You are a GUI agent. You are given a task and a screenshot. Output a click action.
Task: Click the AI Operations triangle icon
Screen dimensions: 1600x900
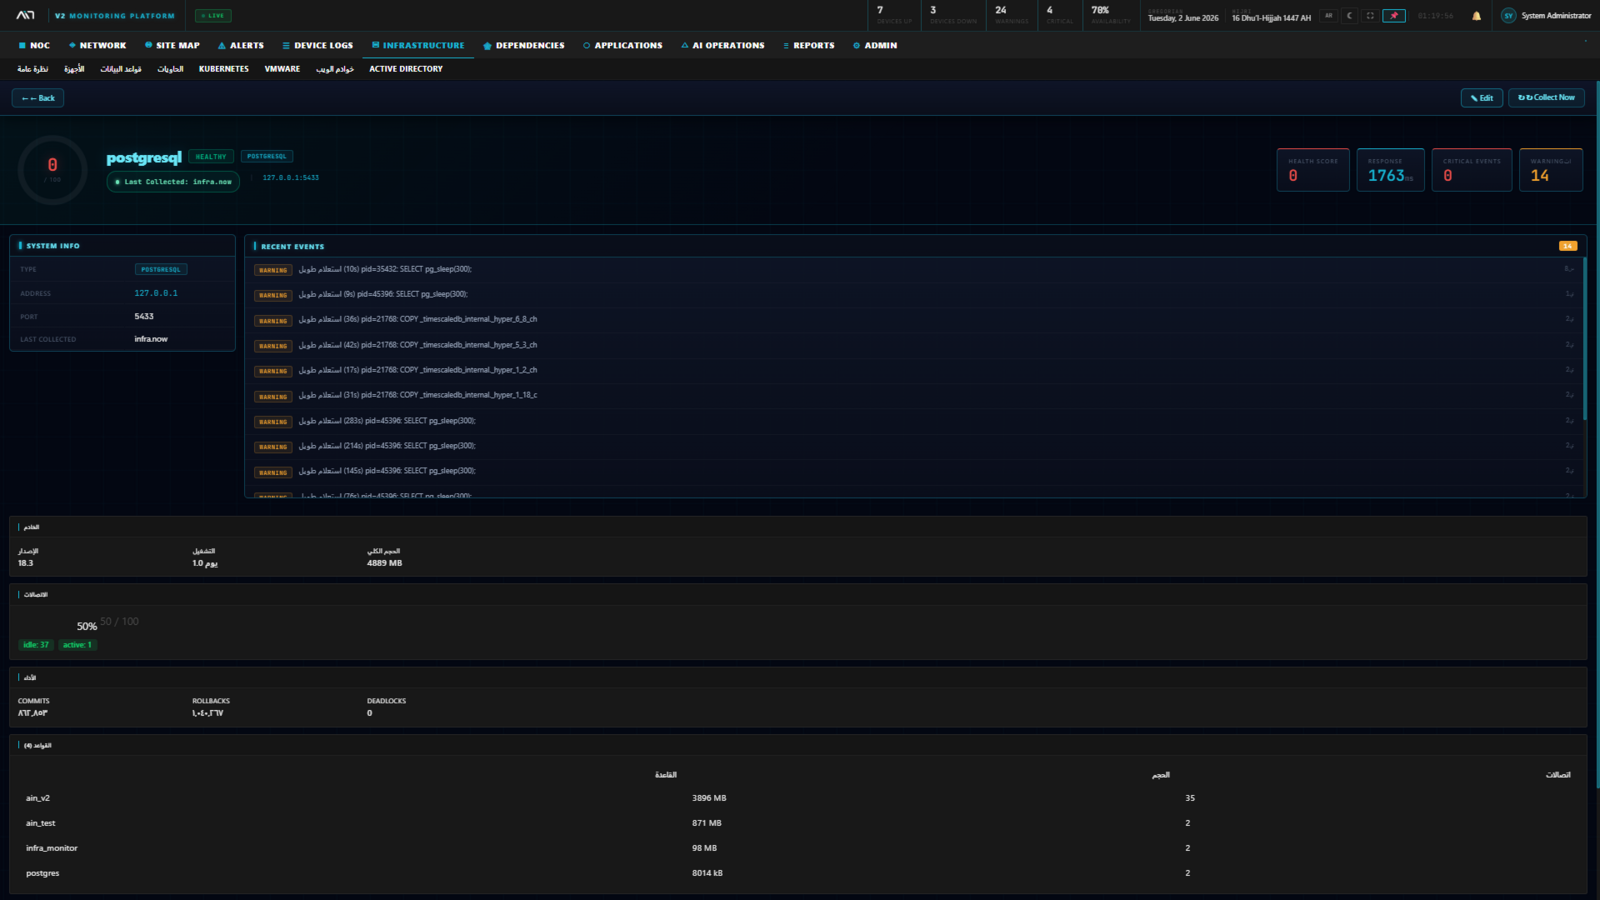tap(685, 45)
